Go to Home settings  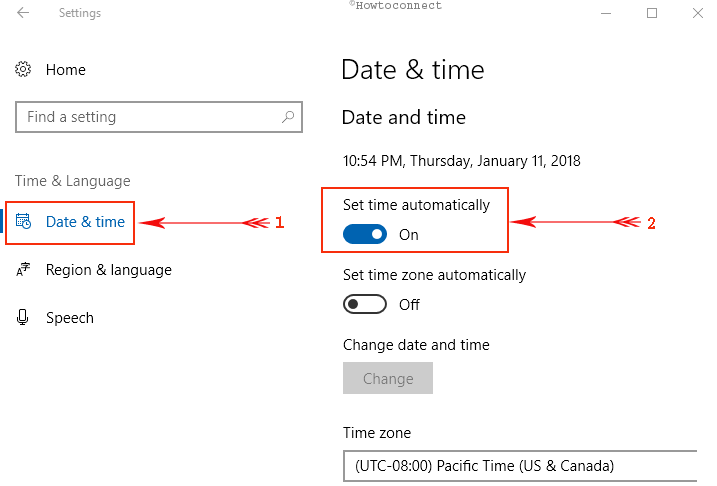tap(65, 70)
